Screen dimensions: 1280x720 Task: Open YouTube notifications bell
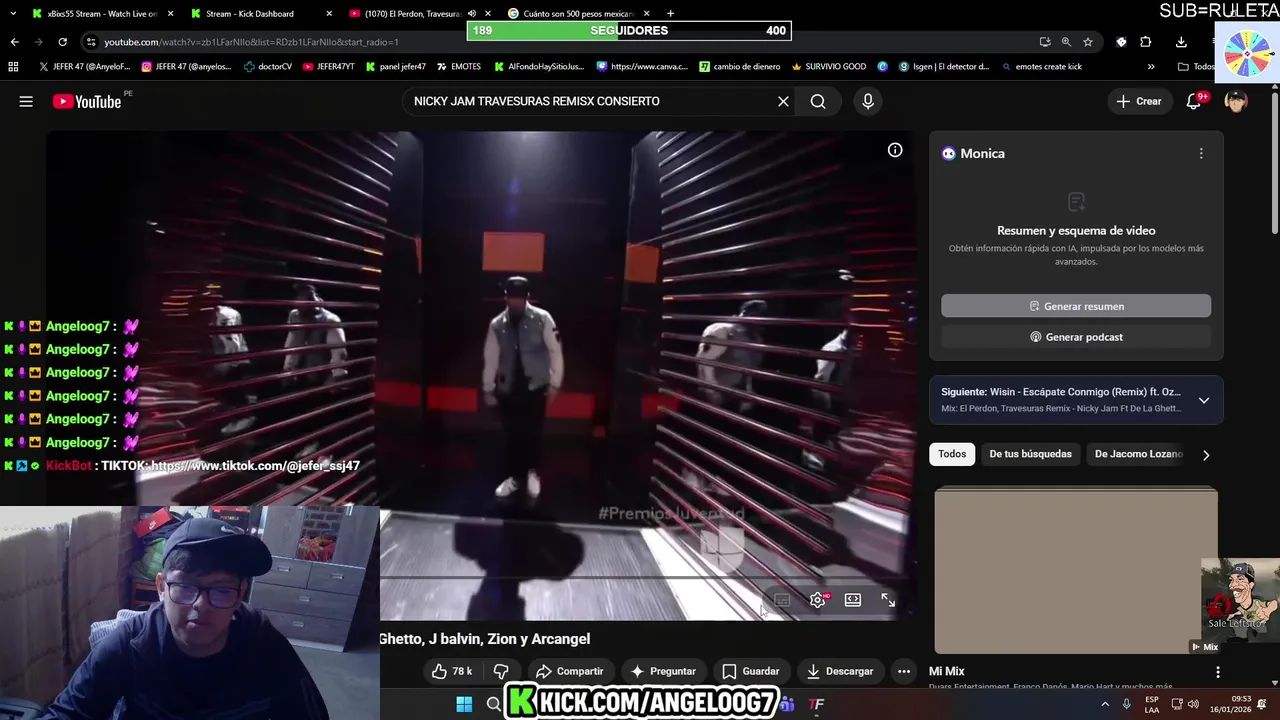point(1194,101)
